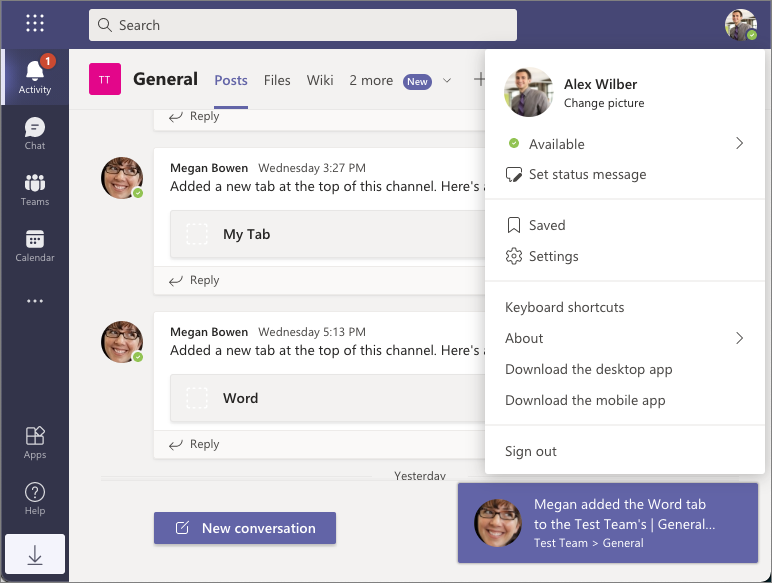
Task: Click the New badge beside 2 more
Action: (417, 82)
